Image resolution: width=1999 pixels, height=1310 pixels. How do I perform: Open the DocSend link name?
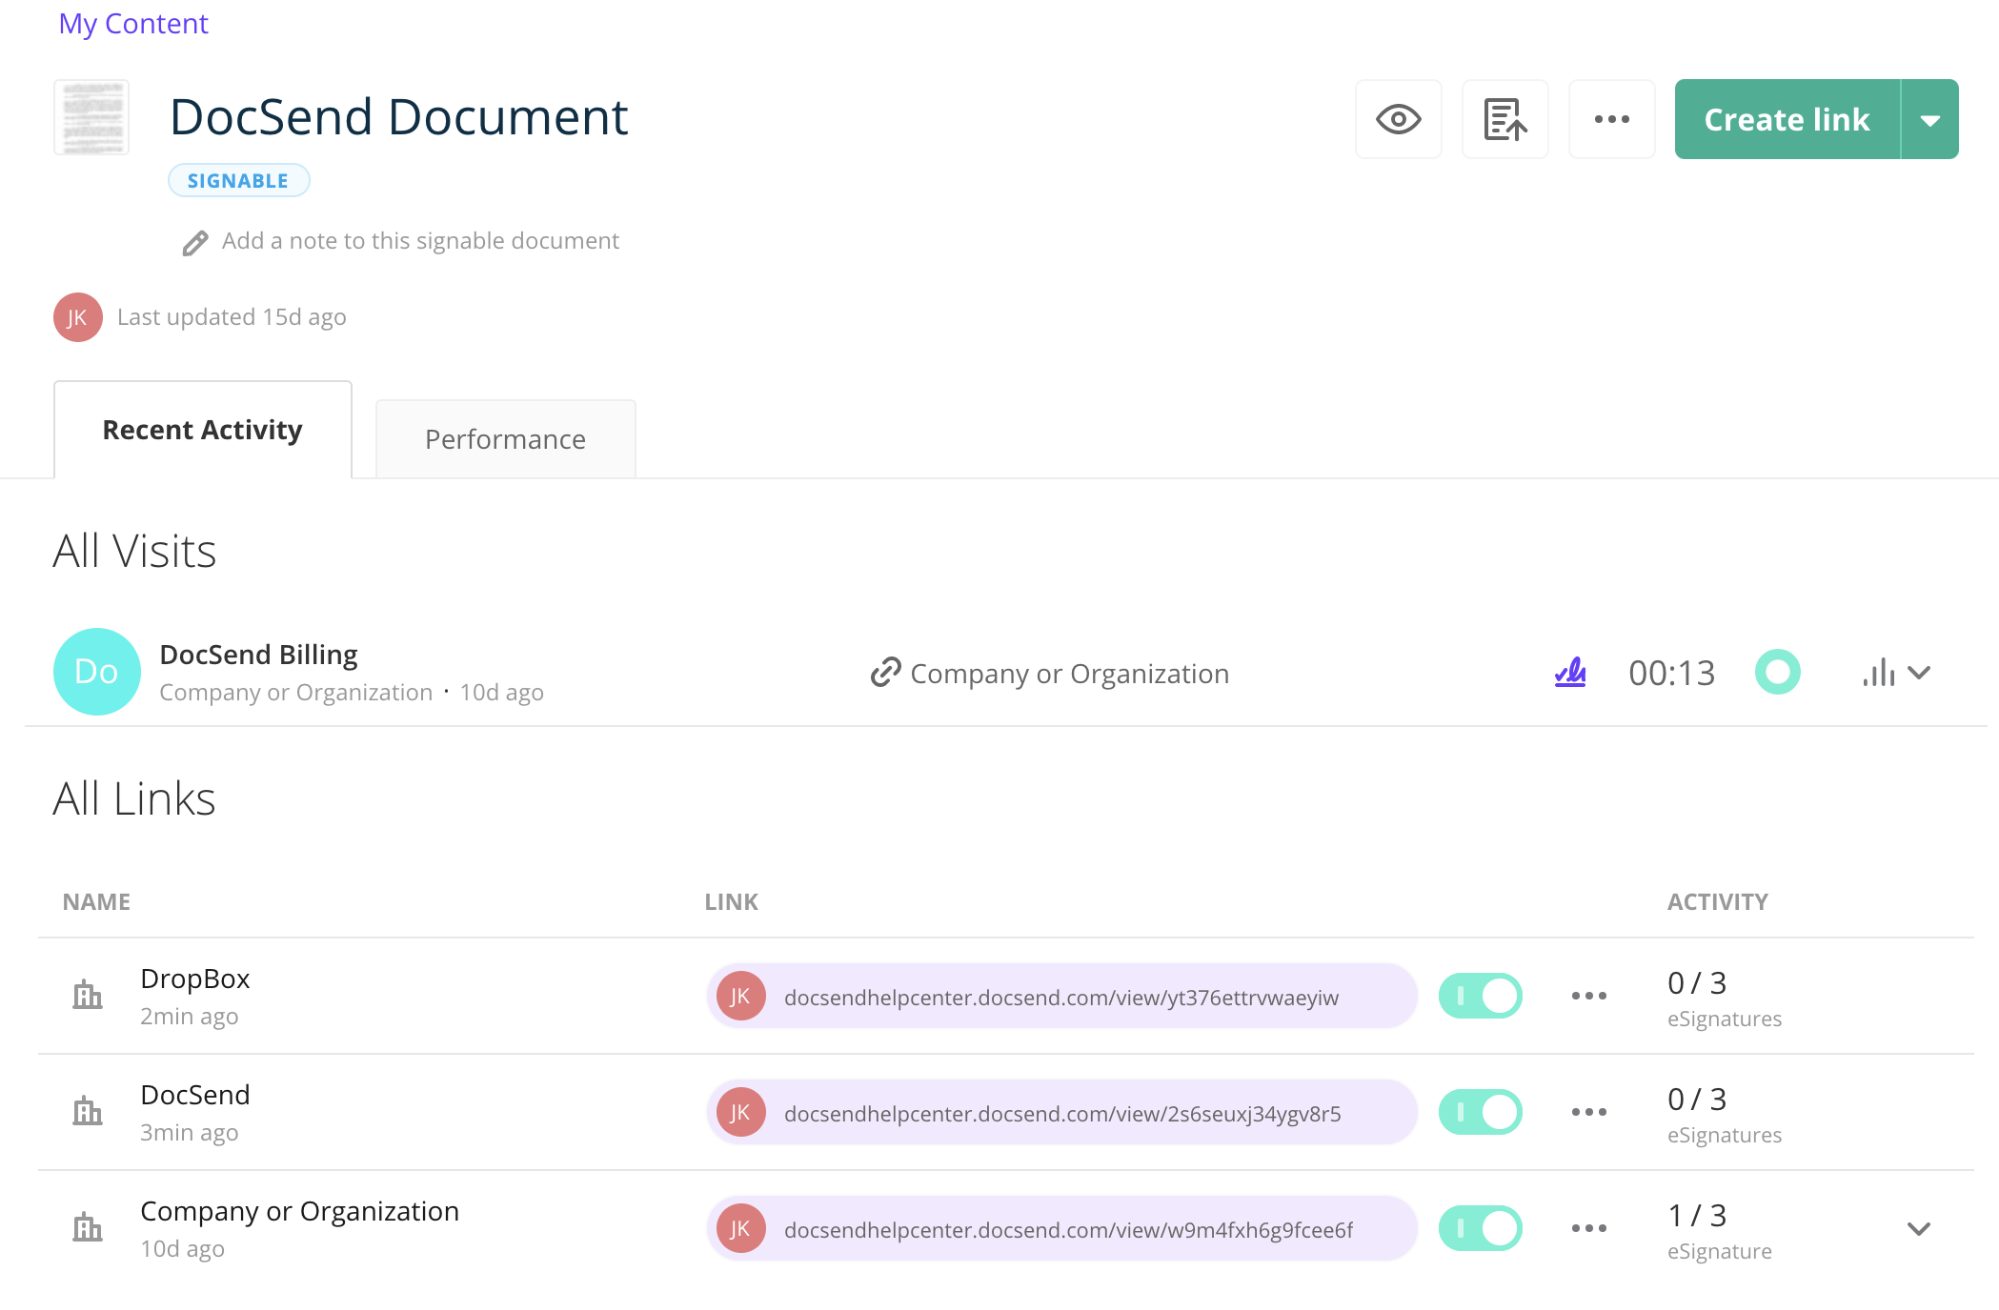195,1095
